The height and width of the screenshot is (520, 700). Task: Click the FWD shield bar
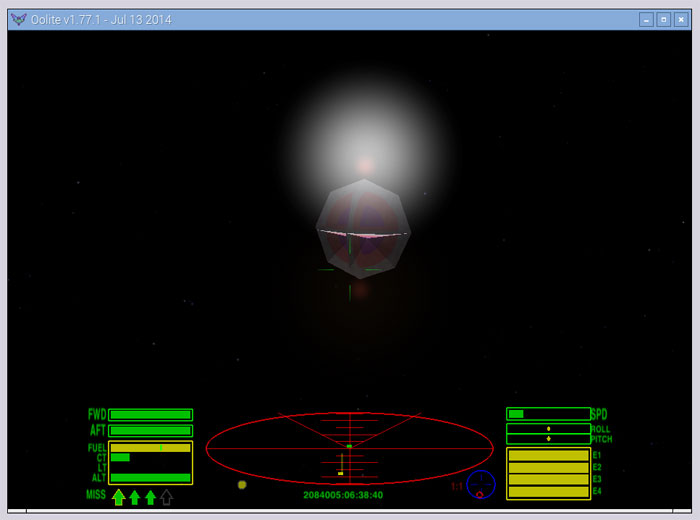coord(150,415)
